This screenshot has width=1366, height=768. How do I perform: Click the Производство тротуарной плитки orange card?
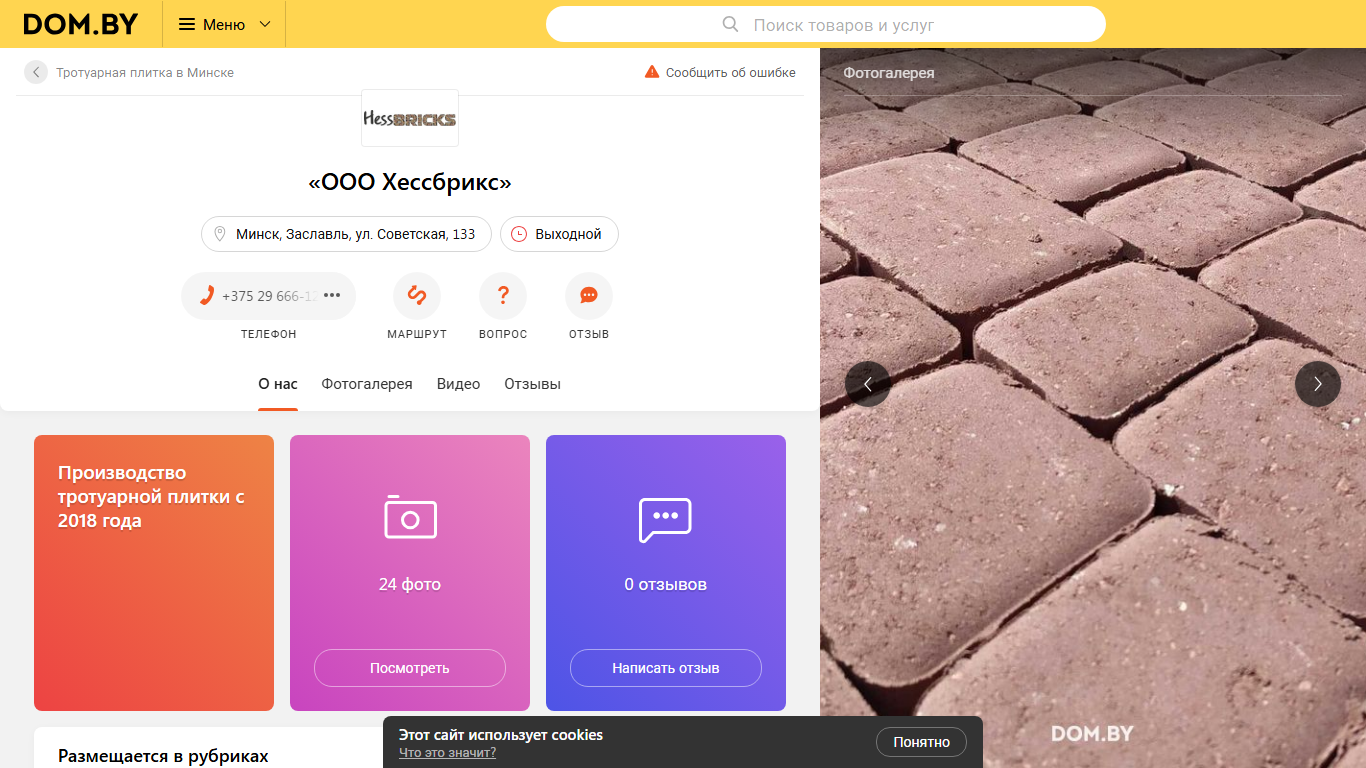(154, 573)
